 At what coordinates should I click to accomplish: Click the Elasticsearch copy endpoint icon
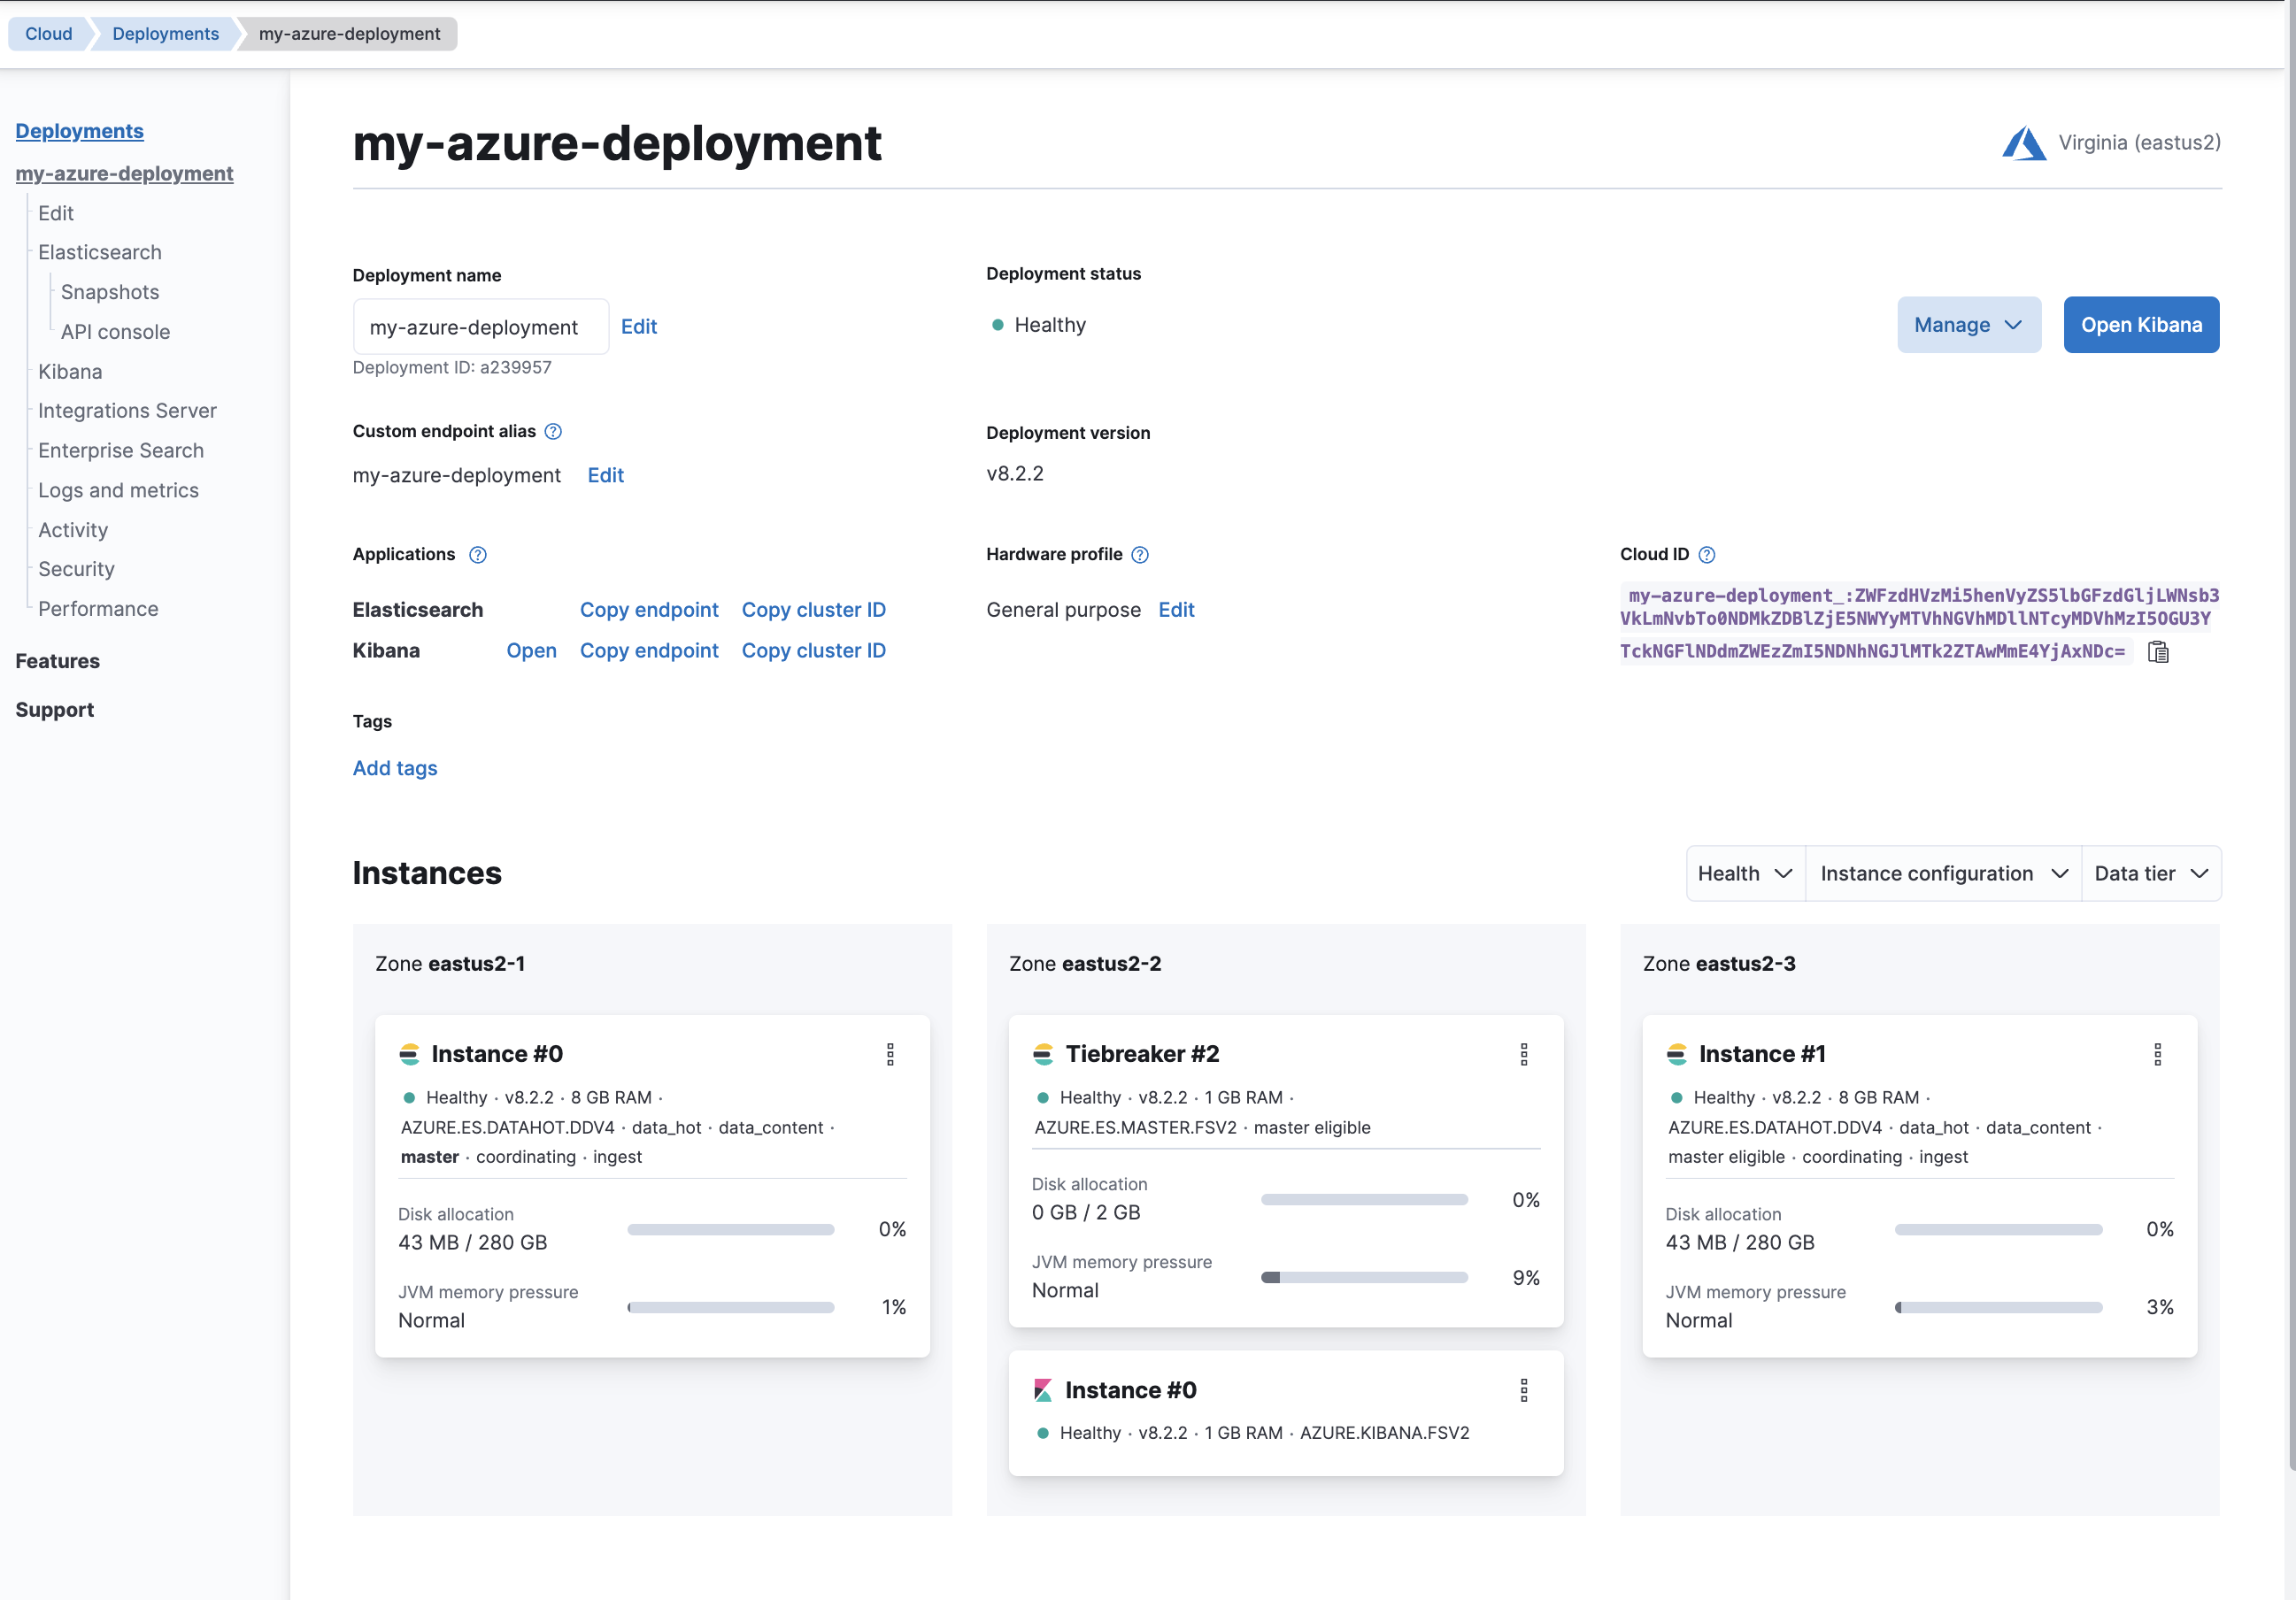pos(649,607)
